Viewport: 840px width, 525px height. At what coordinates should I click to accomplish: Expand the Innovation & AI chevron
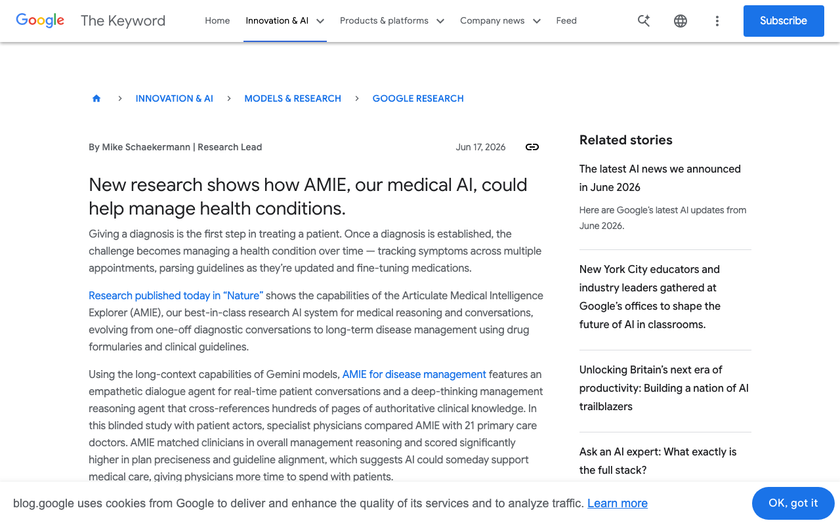coord(320,21)
